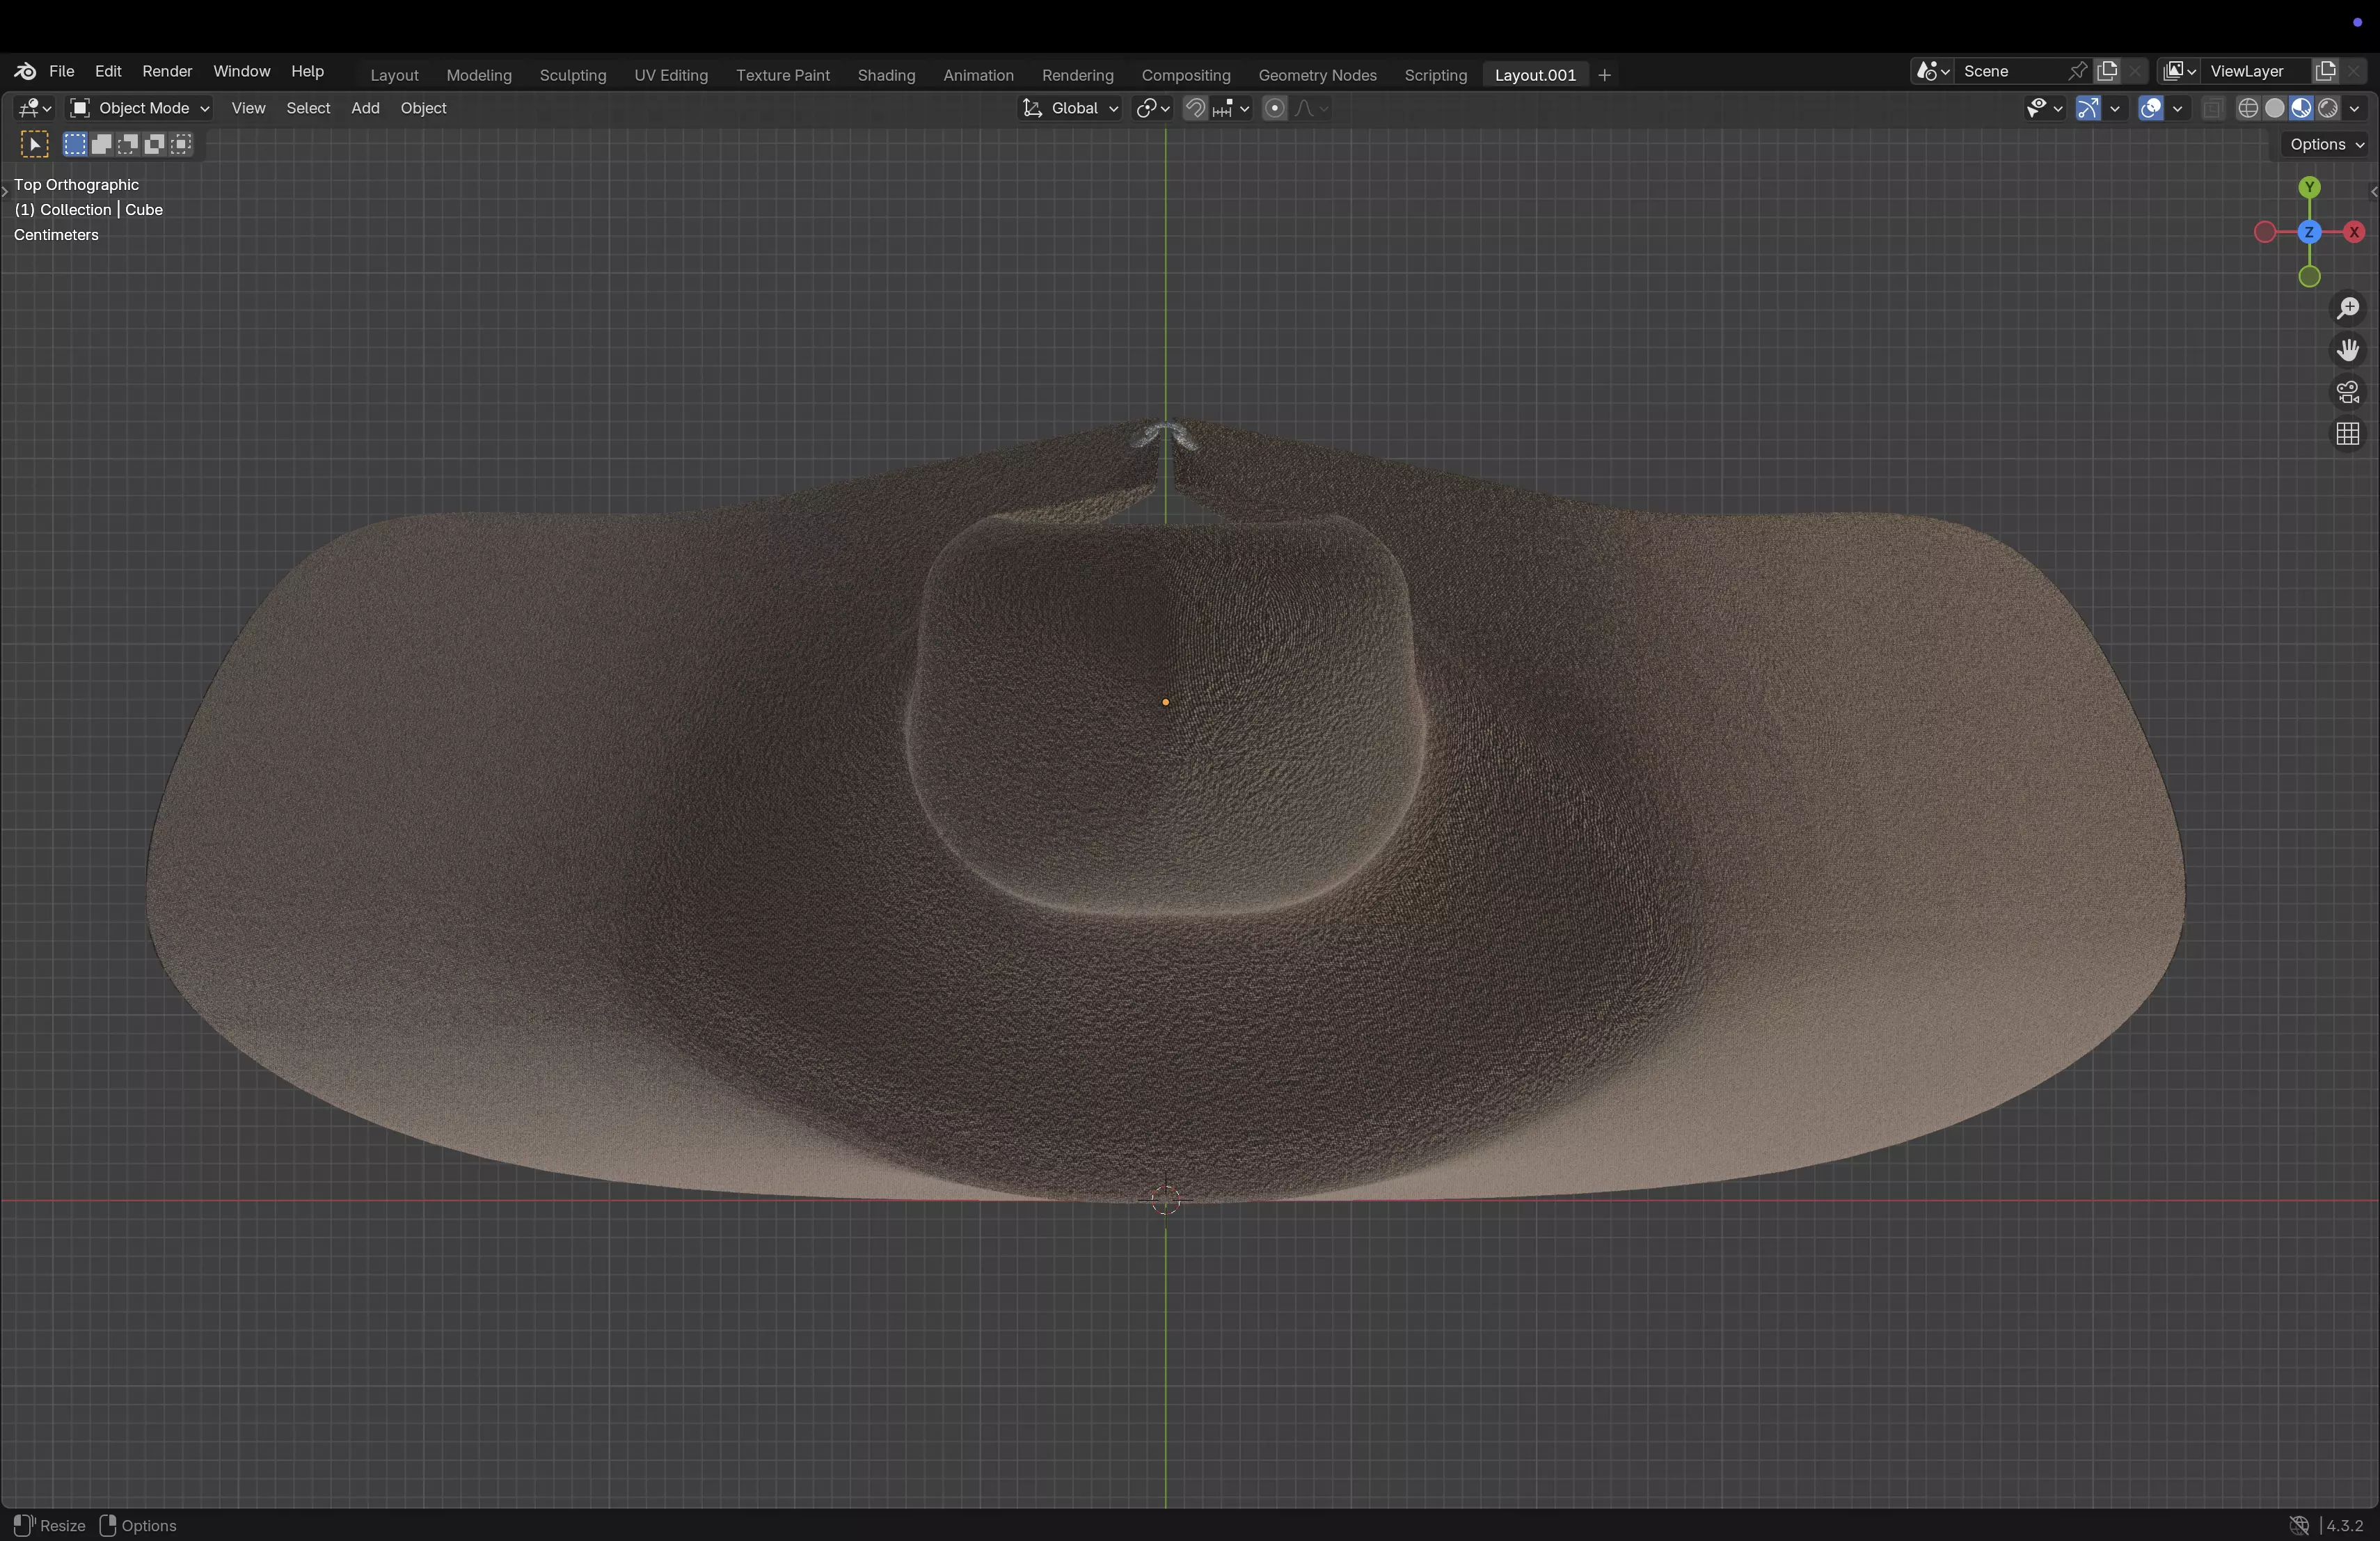Expand the Options dropdown
2380x1541 pixels.
pyautogui.click(x=2326, y=144)
